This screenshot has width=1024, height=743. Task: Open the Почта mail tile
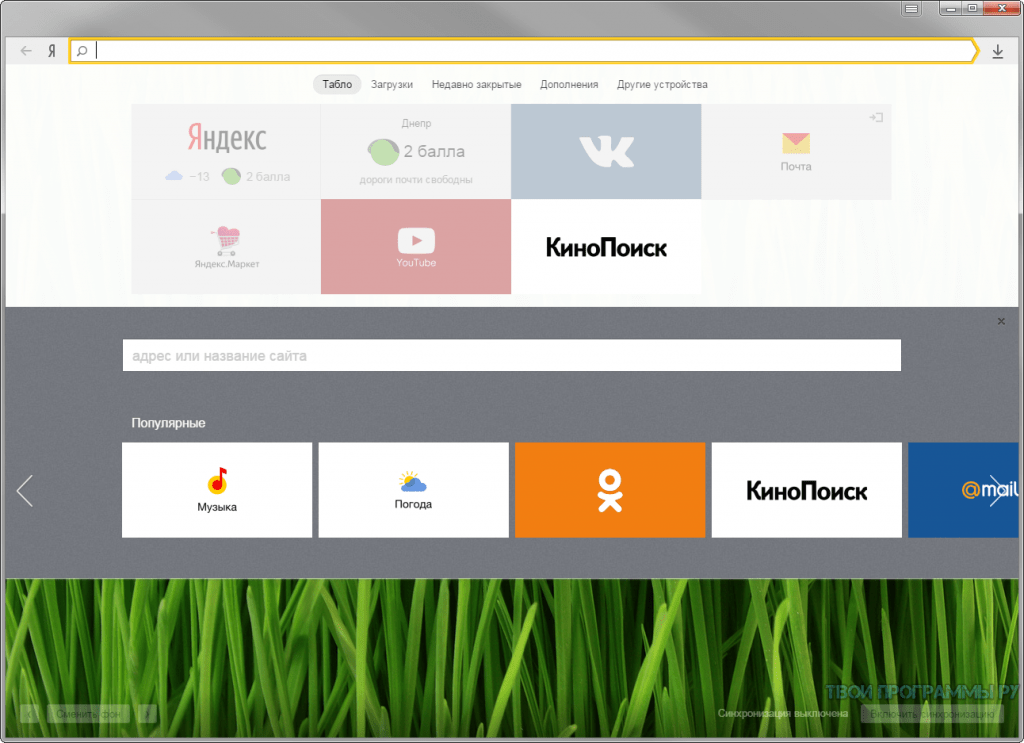pos(796,152)
